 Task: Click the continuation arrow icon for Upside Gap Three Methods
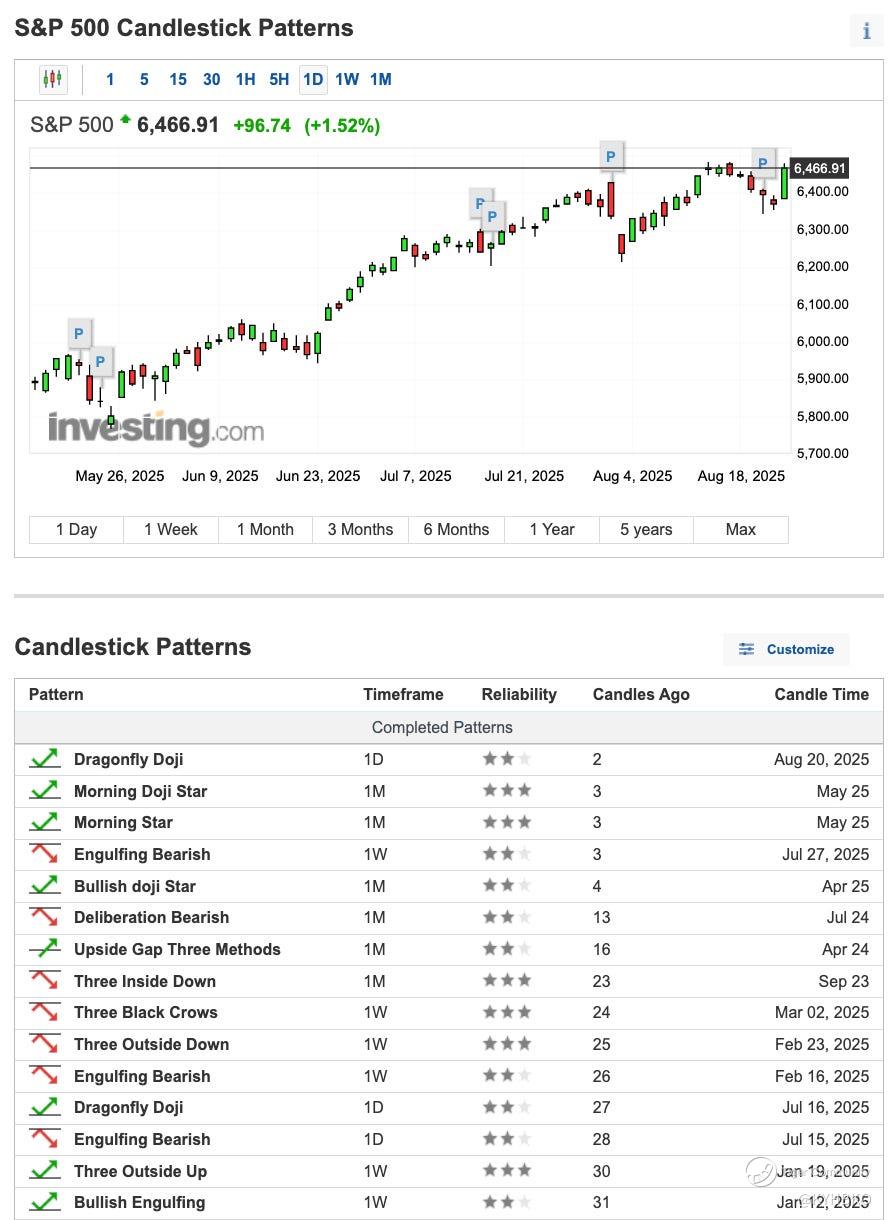point(44,950)
